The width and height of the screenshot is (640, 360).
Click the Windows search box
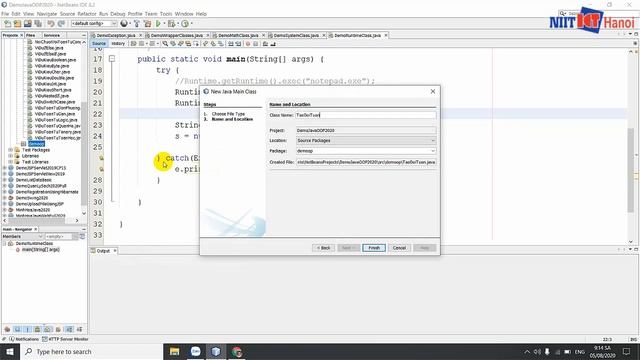91,351
